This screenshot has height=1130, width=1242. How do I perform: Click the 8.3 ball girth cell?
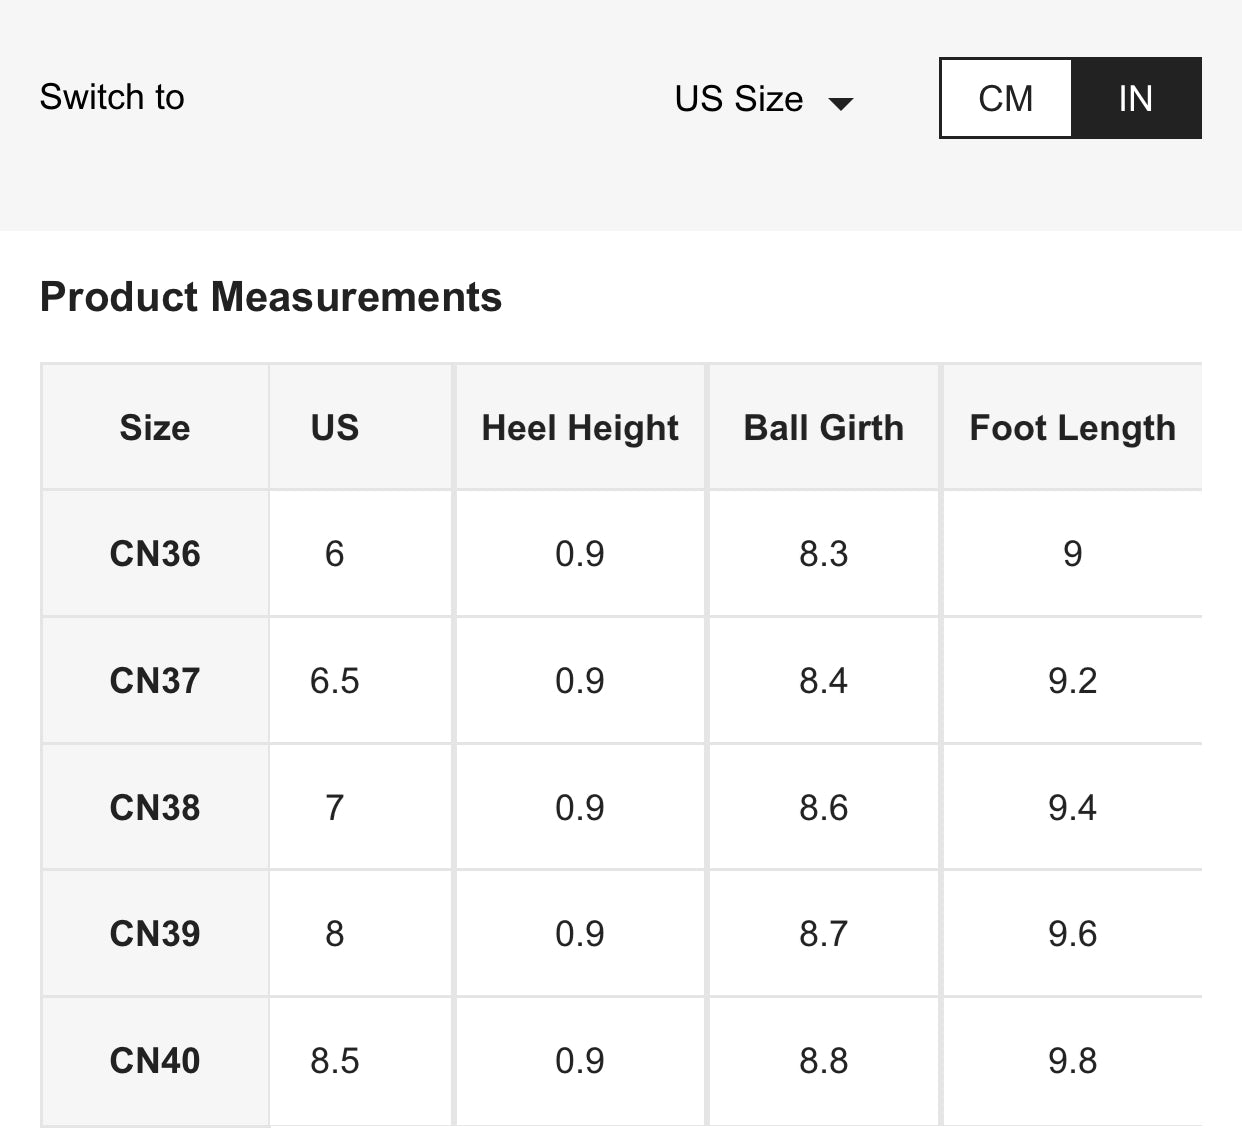tap(823, 554)
